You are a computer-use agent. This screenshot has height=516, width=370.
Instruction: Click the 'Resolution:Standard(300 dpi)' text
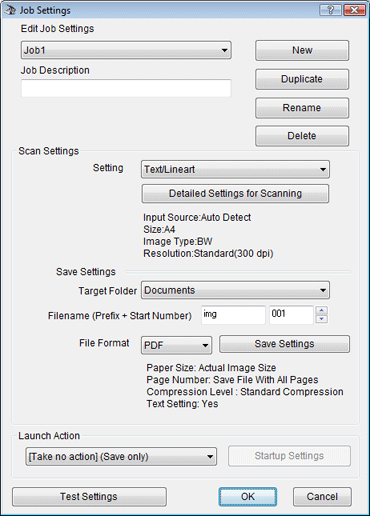208,254
